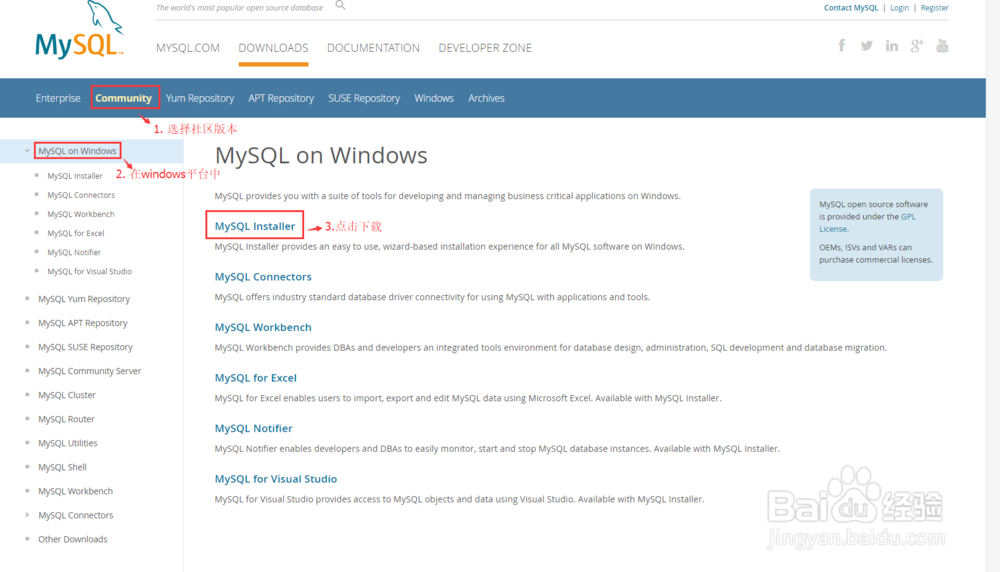Open MySQL Yum Repository in the sidebar

[x=84, y=299]
